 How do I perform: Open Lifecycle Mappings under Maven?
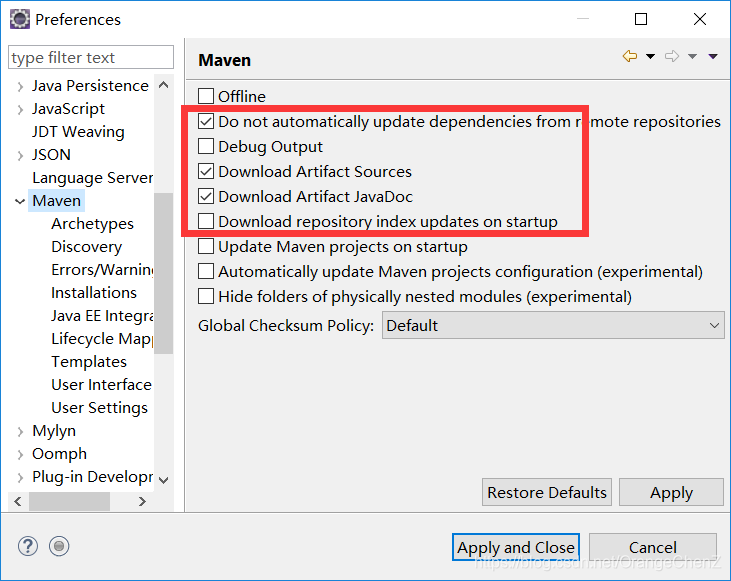pos(102,339)
